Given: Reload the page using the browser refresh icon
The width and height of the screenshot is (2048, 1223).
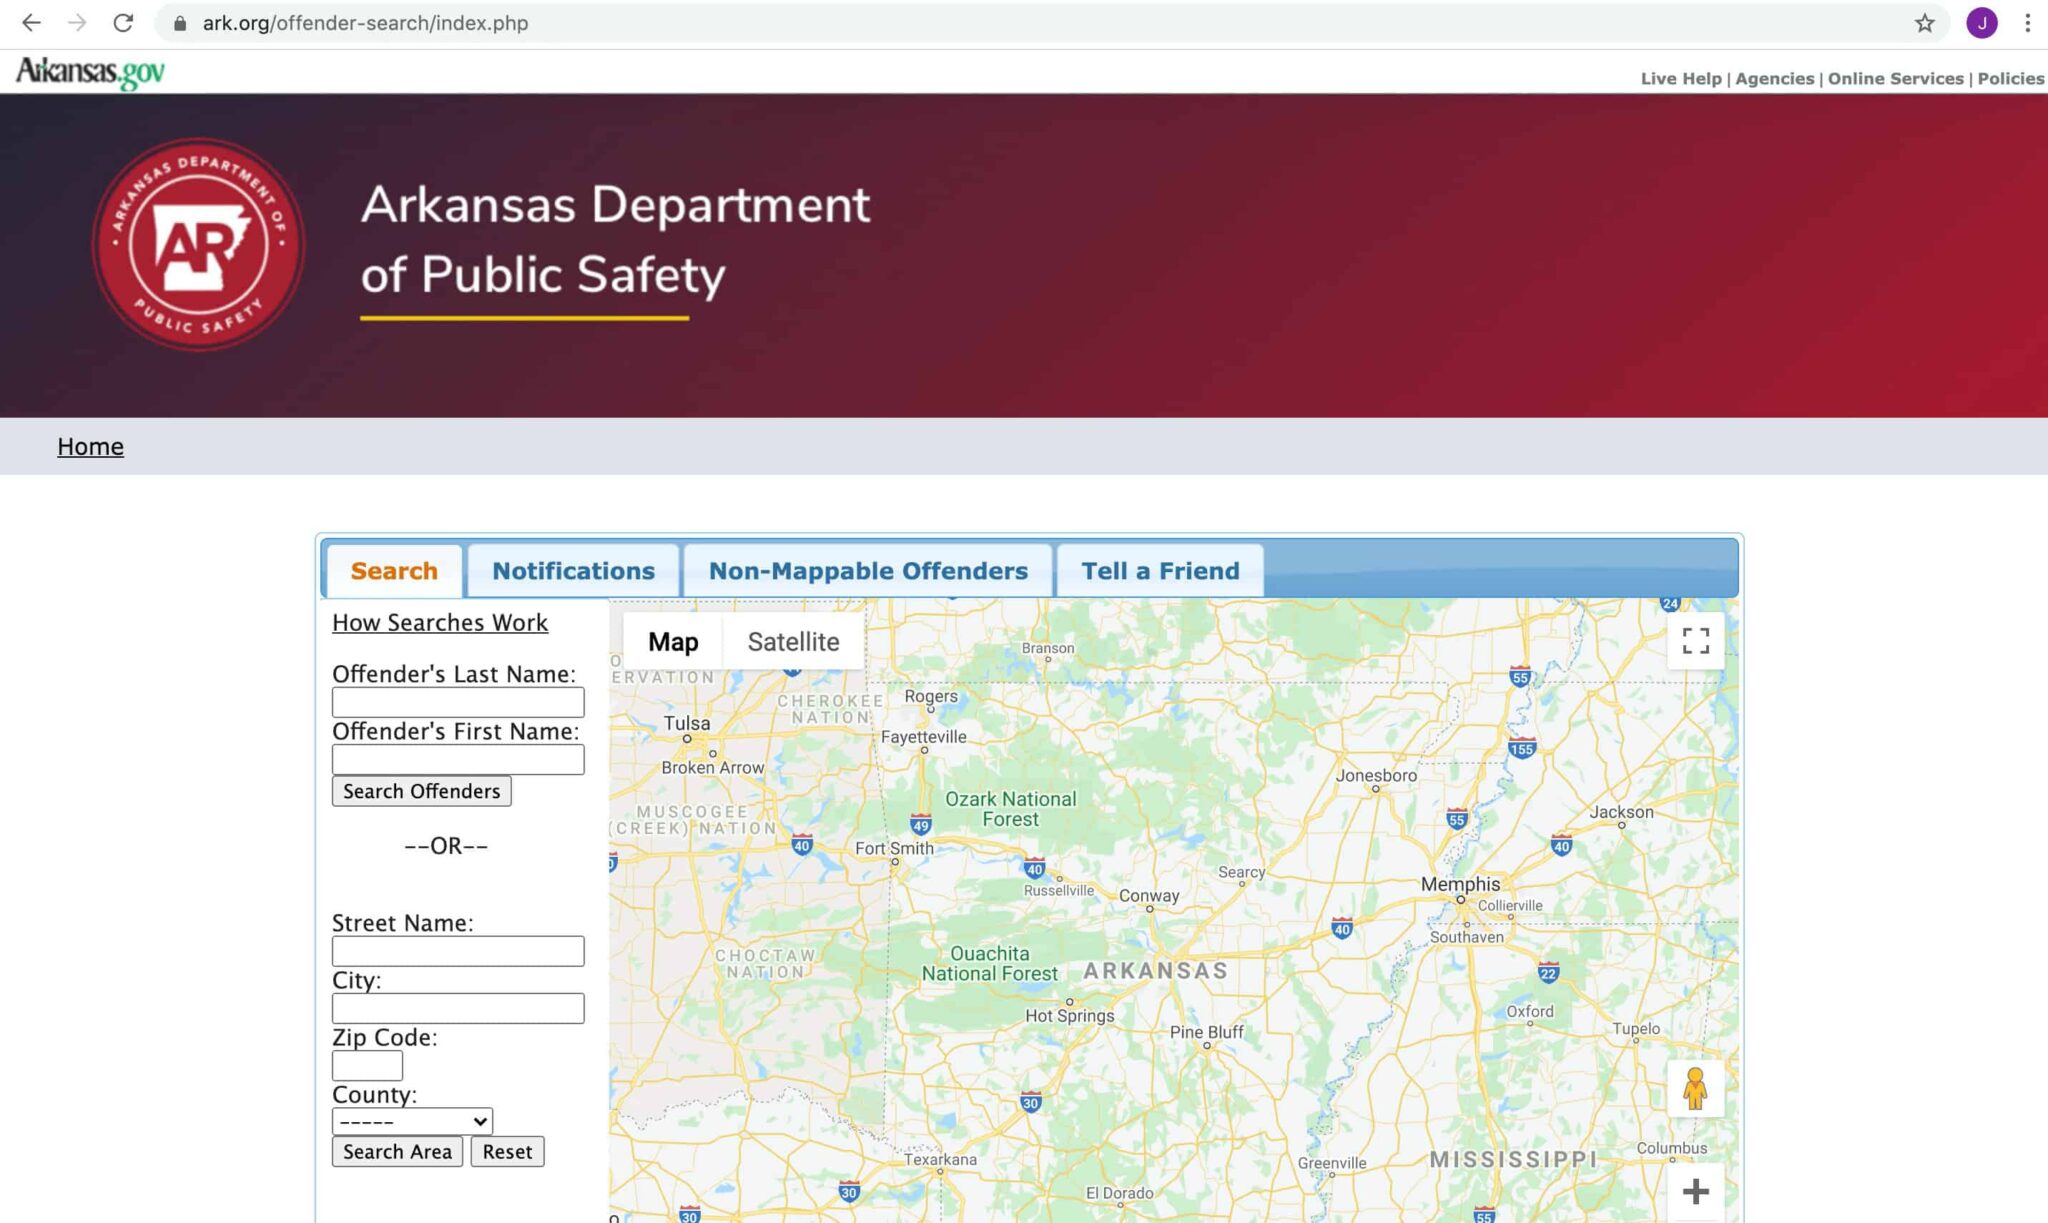Looking at the screenshot, I should pyautogui.click(x=123, y=23).
